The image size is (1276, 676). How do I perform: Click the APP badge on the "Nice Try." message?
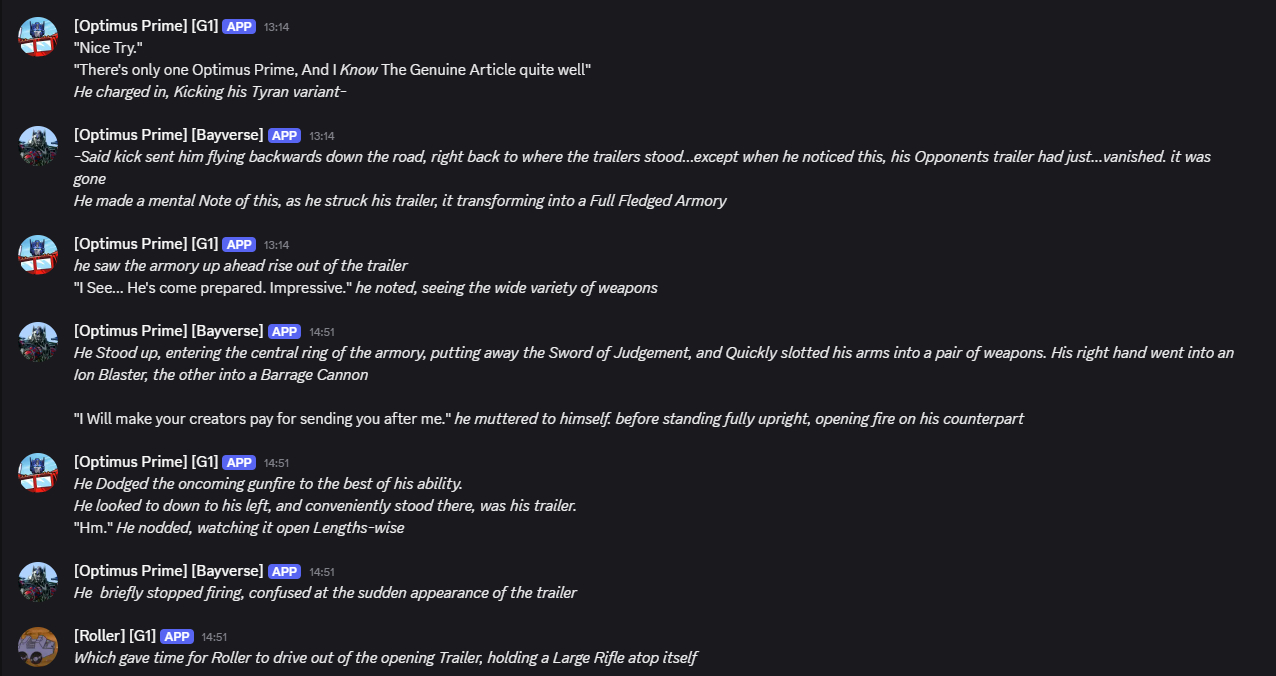coord(239,26)
